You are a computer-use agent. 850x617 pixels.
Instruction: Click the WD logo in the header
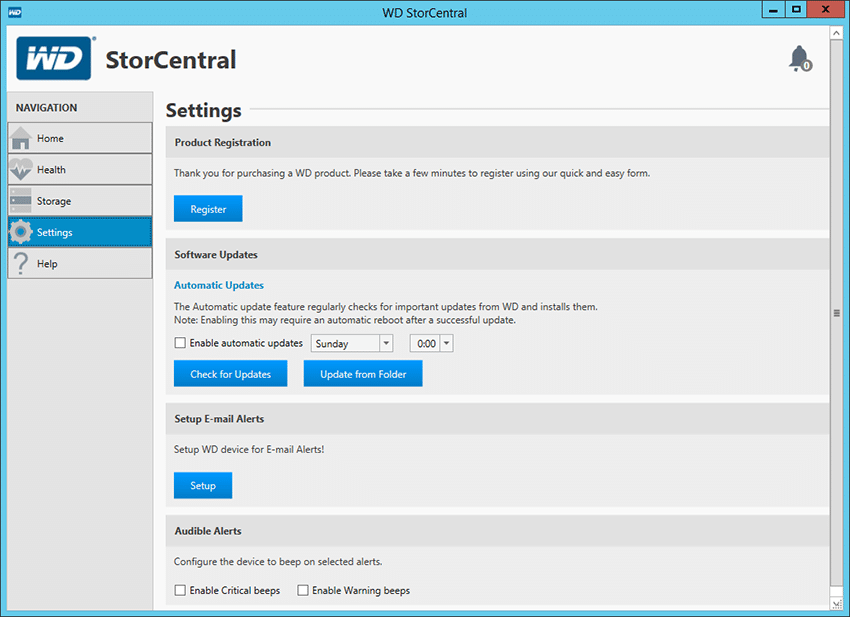(54, 58)
